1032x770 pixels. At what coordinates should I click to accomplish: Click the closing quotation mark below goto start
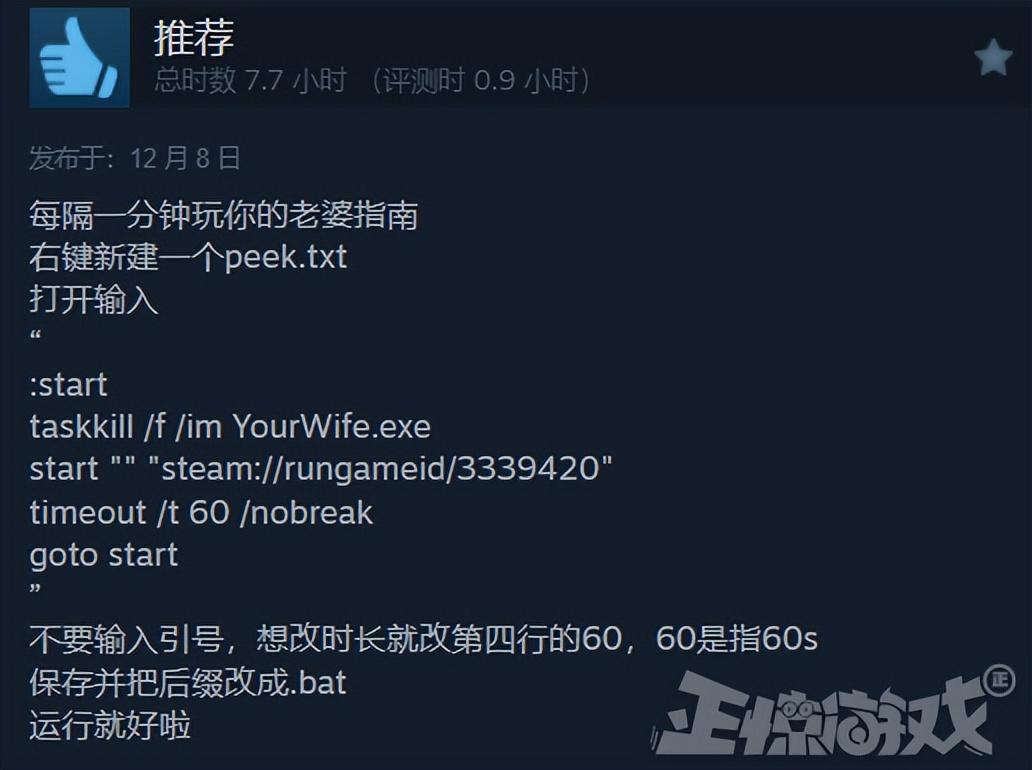[x=36, y=588]
